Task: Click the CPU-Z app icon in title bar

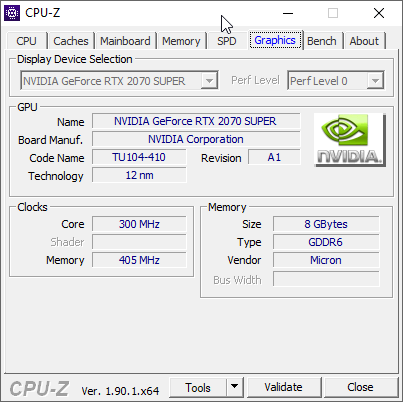Action: 12,13
